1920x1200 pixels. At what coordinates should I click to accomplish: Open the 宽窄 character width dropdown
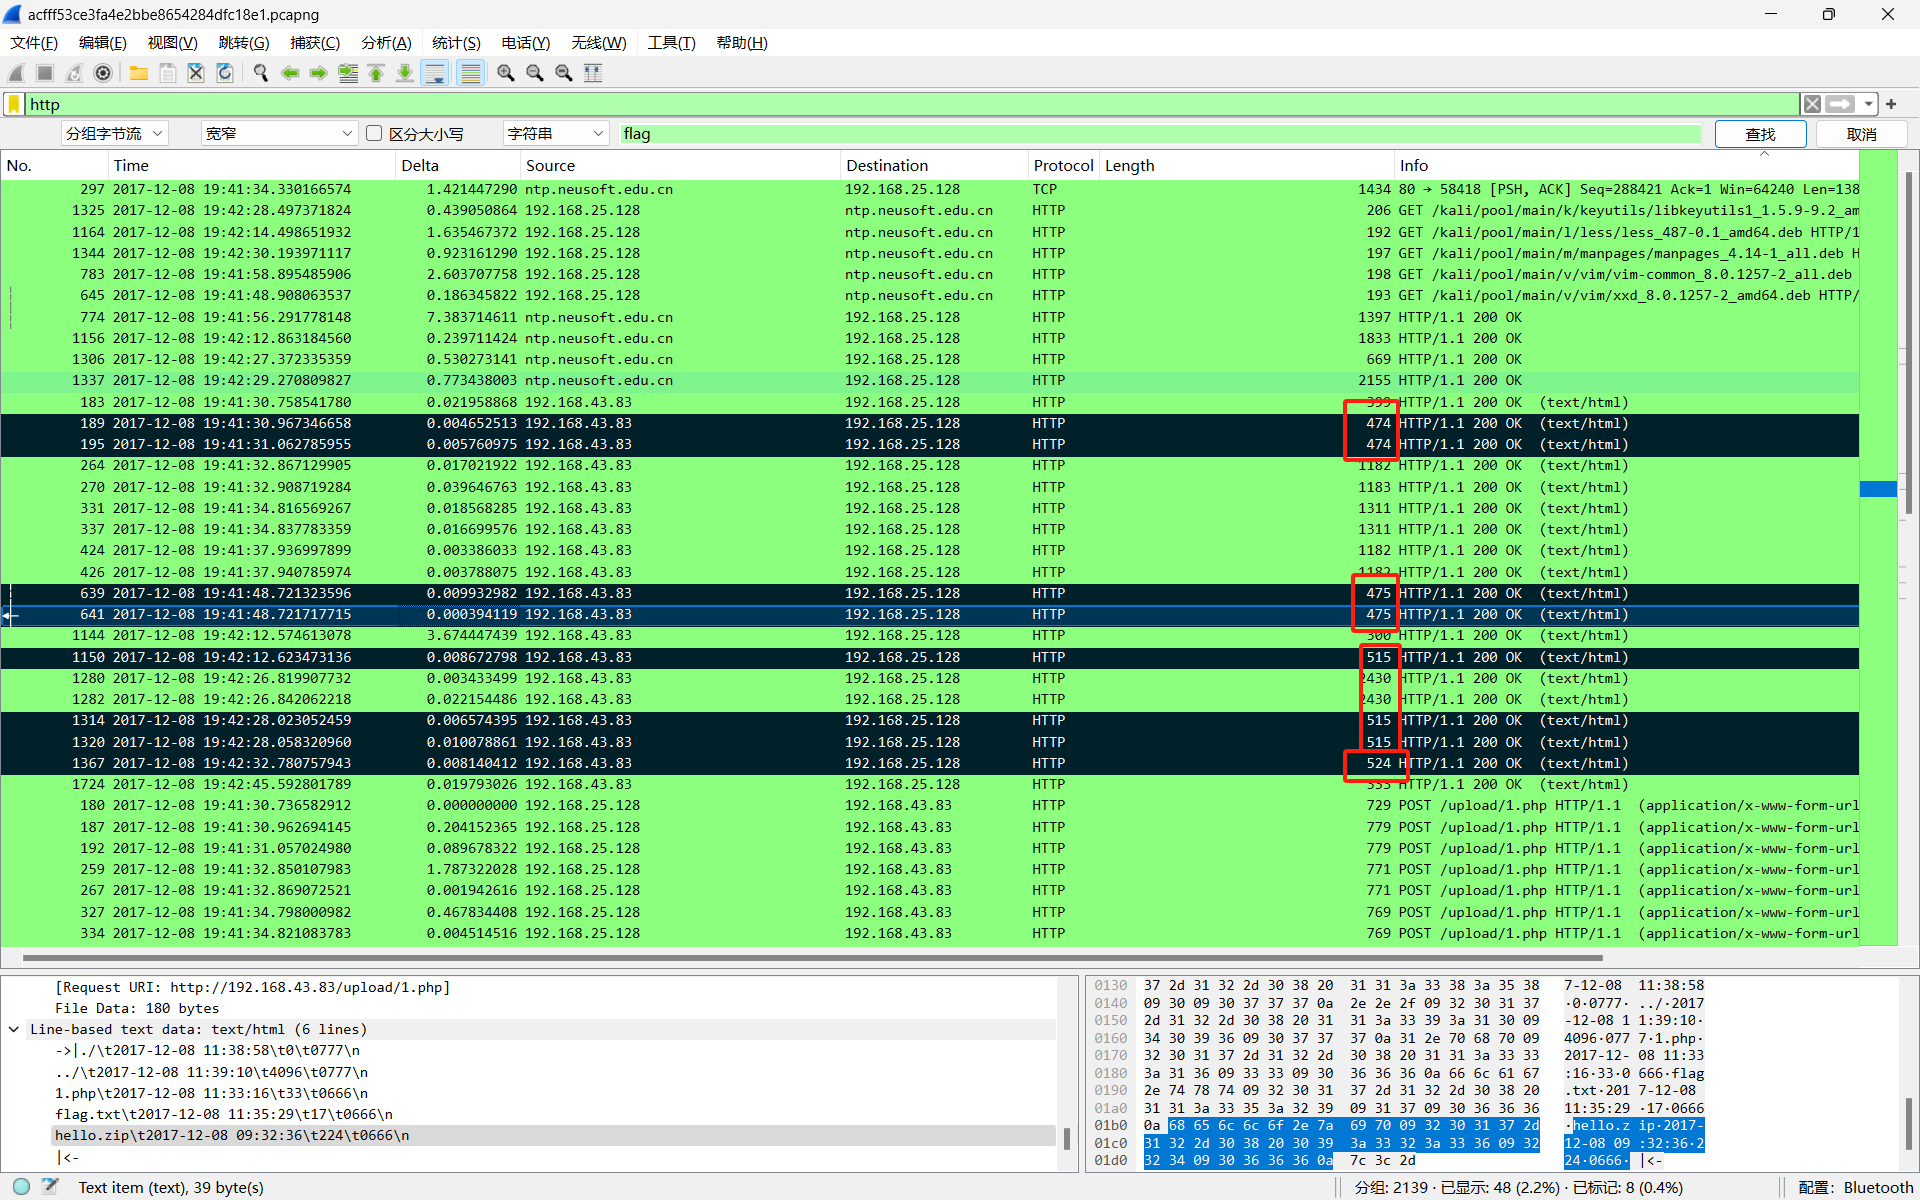click(x=278, y=133)
